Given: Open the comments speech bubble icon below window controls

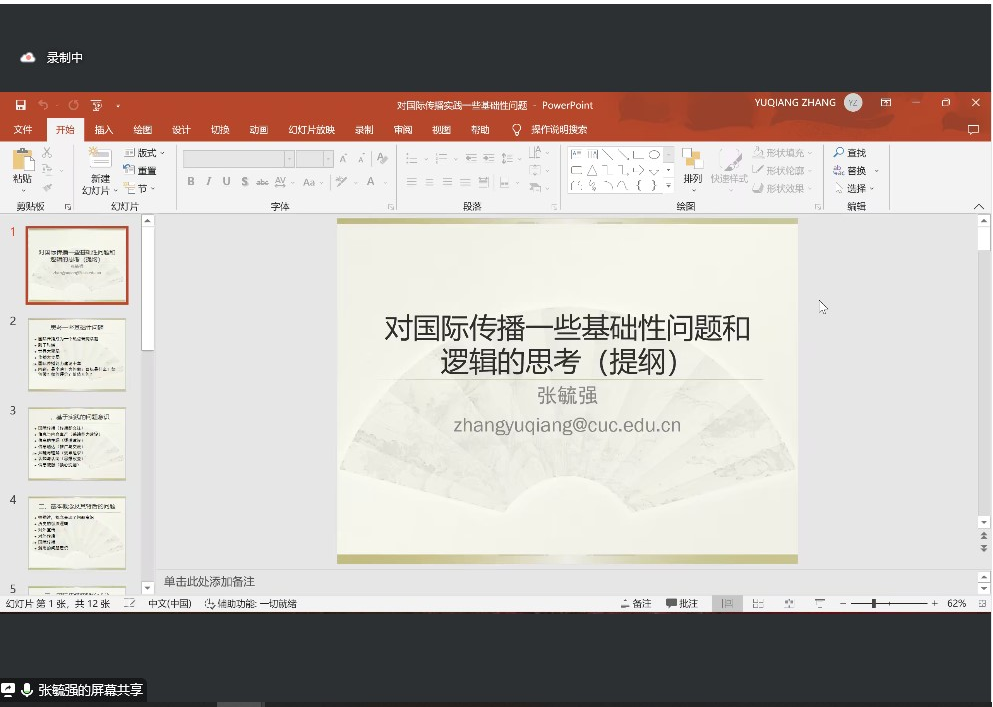Looking at the screenshot, I should tap(973, 130).
